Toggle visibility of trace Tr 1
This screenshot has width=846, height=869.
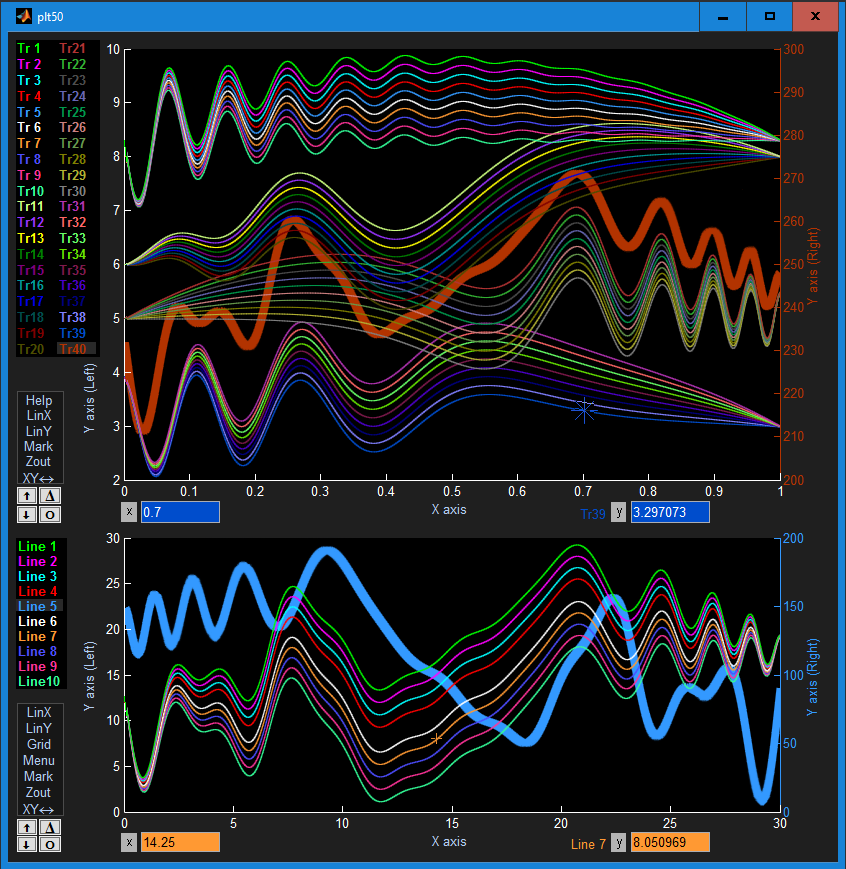29,48
